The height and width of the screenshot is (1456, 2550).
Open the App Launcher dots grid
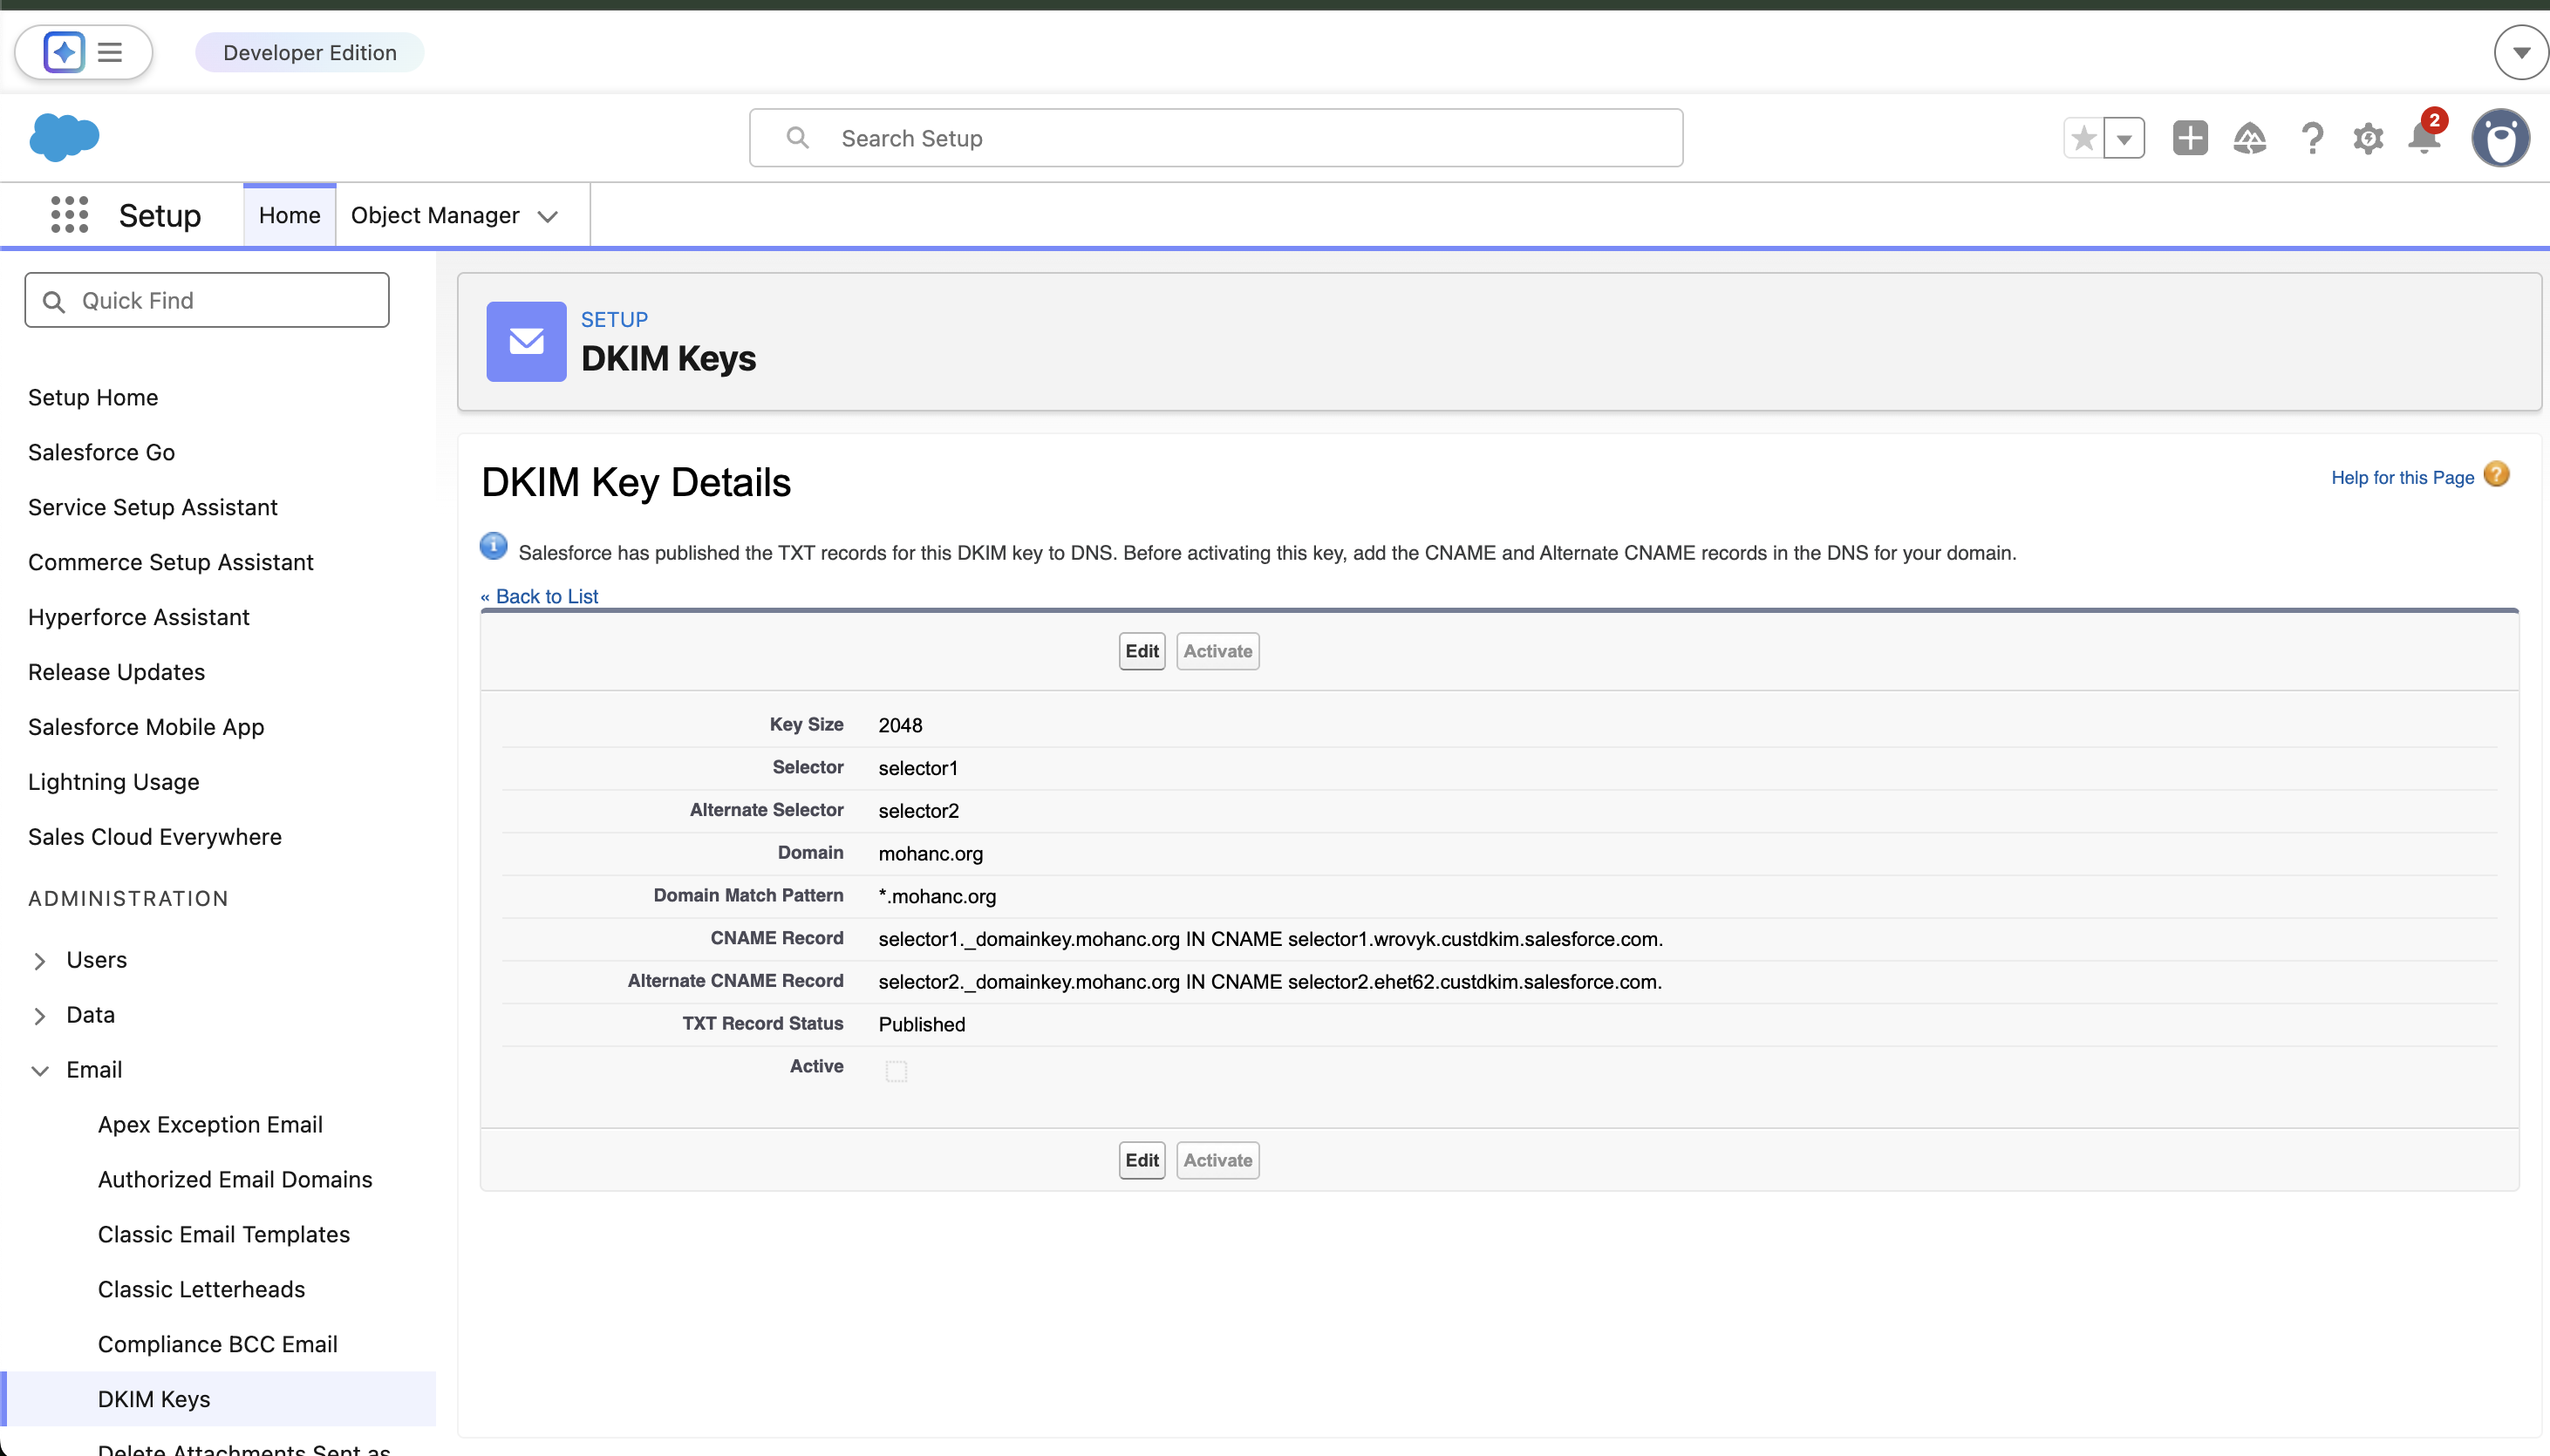[x=69, y=215]
